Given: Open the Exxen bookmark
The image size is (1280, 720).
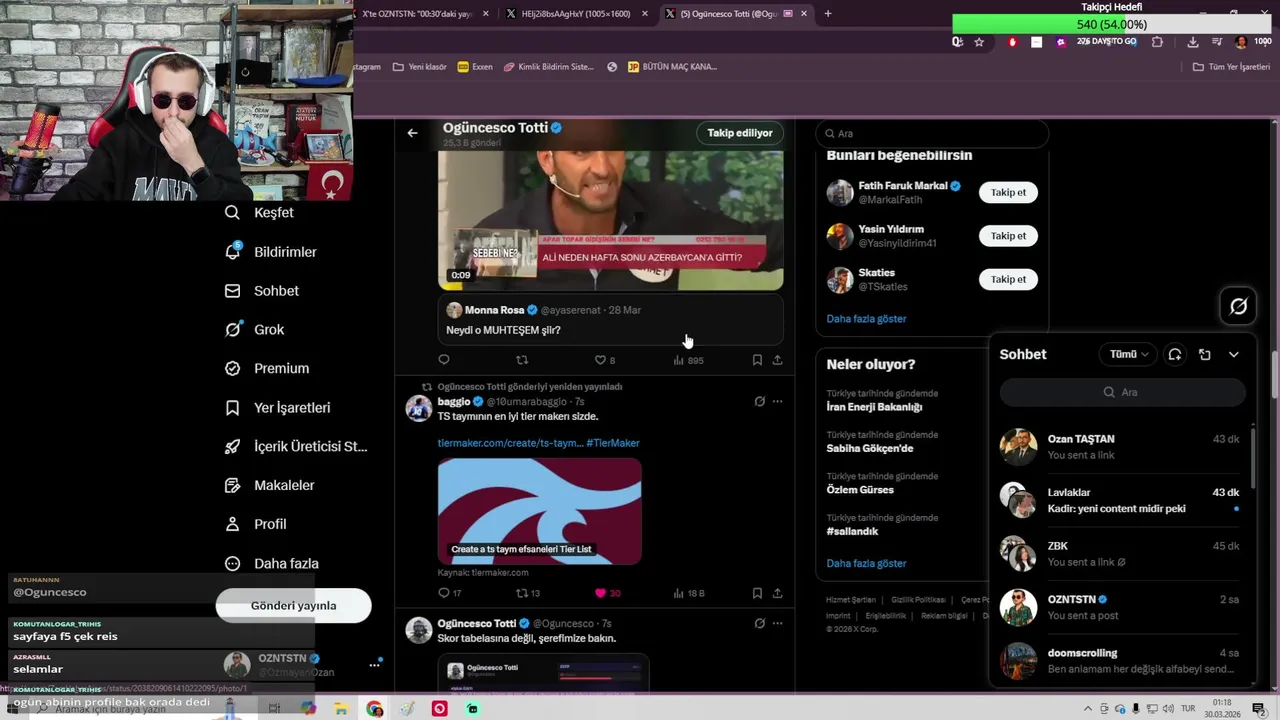Looking at the screenshot, I should [475, 67].
